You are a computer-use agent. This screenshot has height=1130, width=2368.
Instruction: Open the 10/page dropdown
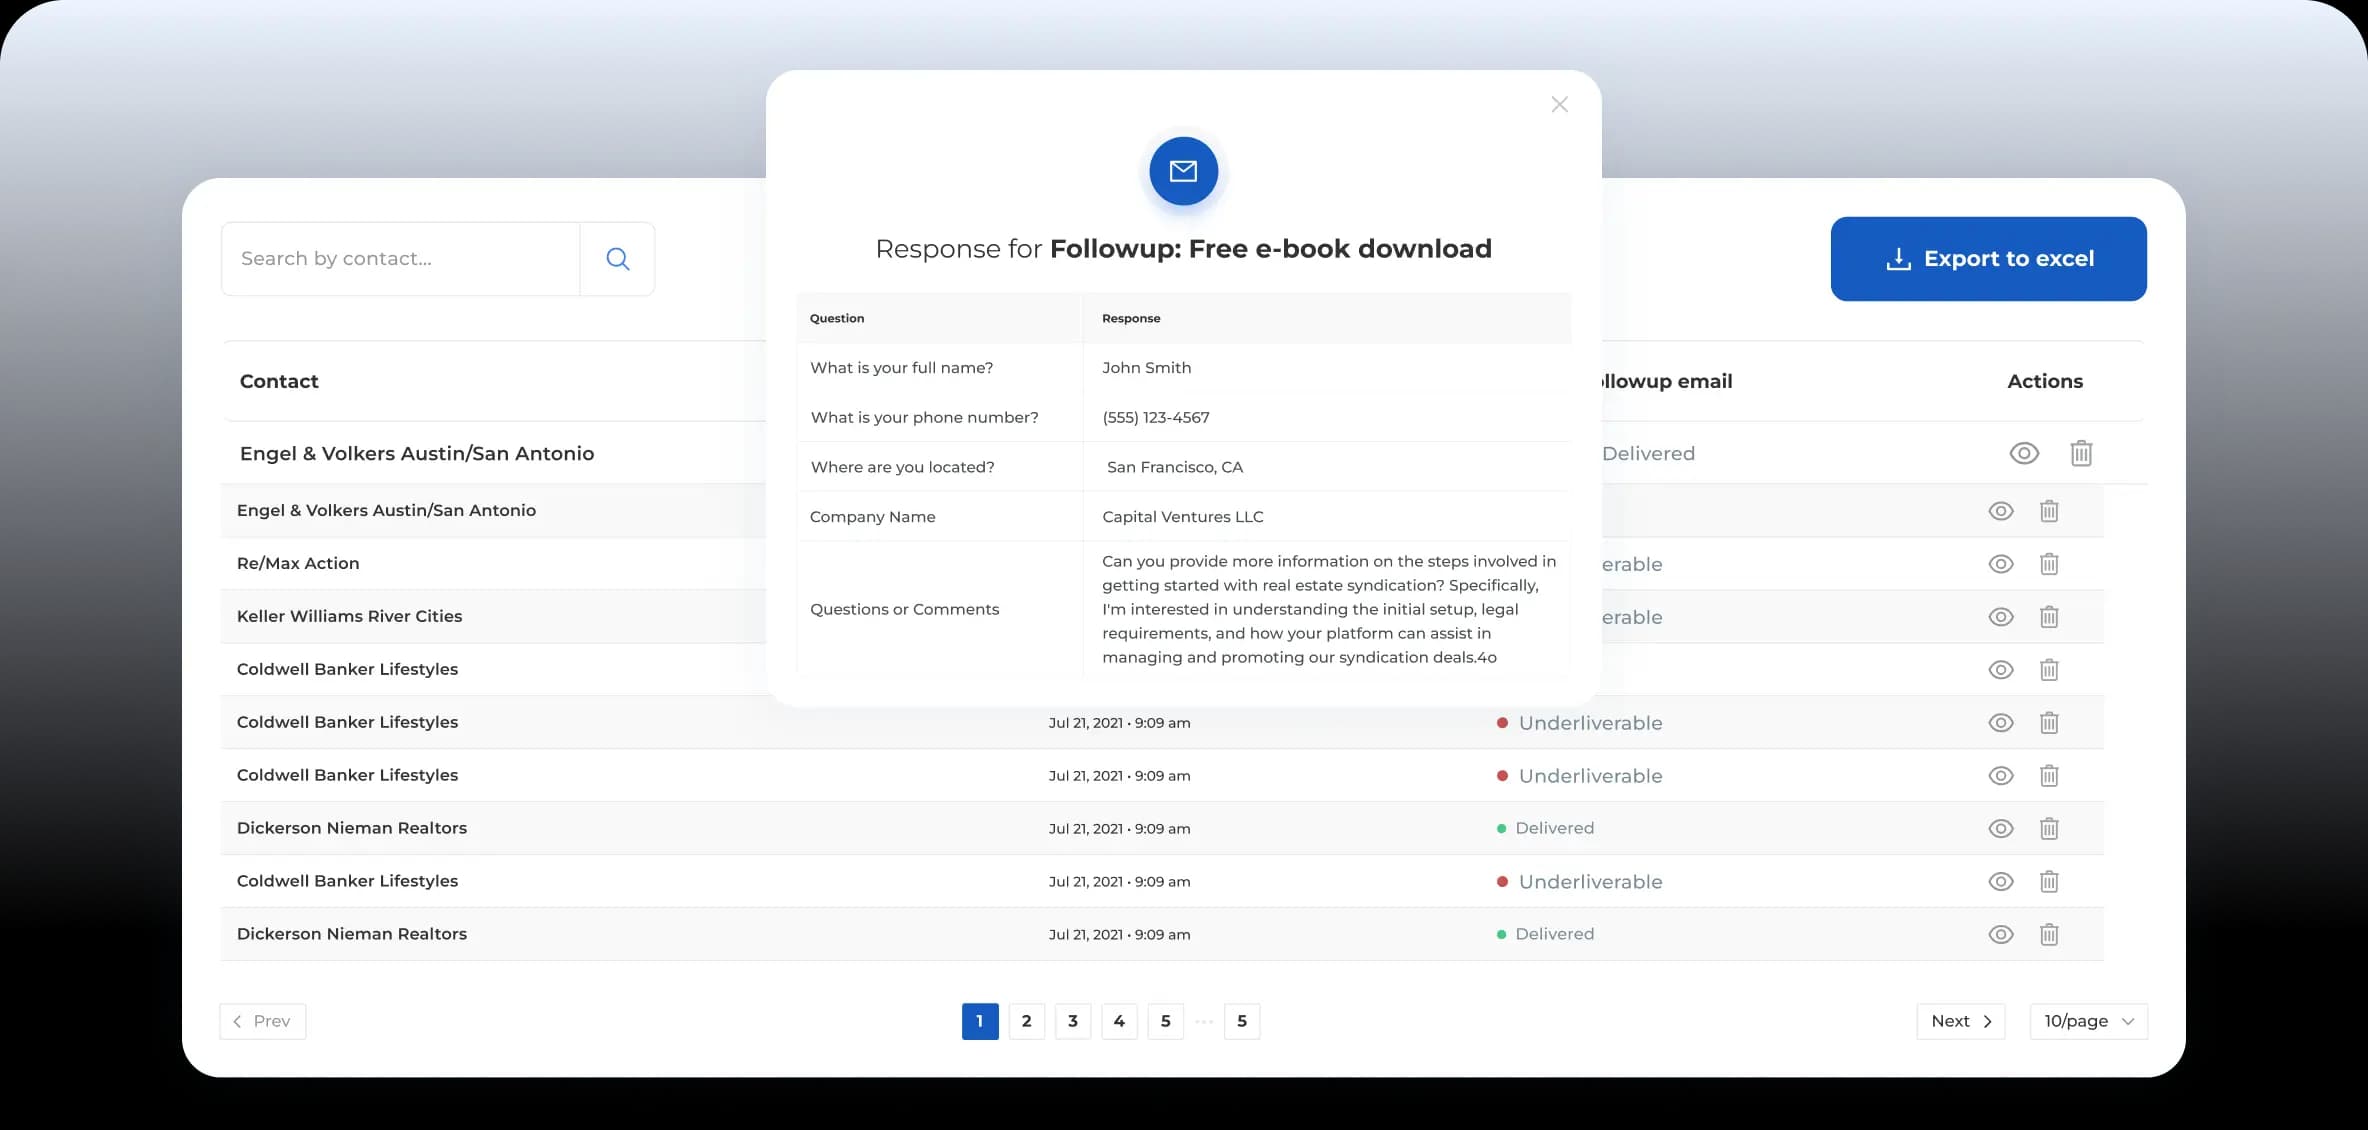coord(2088,1021)
